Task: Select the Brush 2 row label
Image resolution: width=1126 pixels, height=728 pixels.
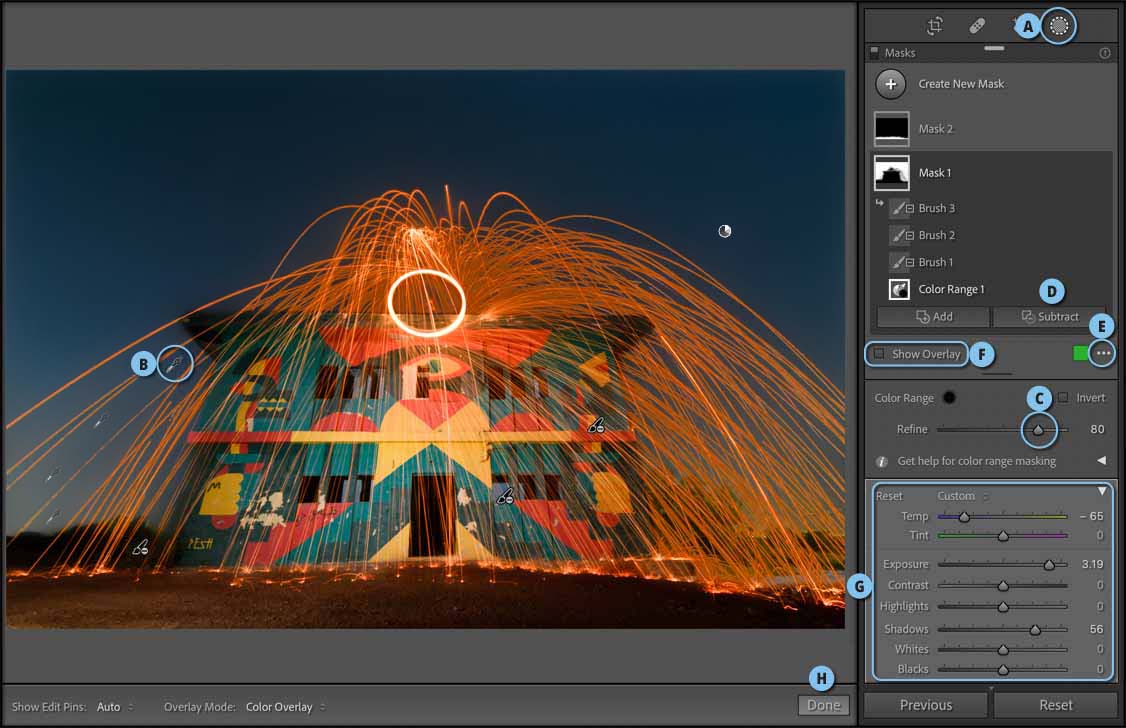Action: [936, 235]
